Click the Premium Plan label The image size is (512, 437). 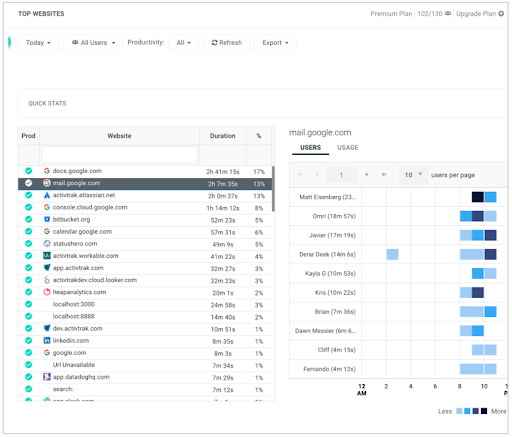pyautogui.click(x=391, y=14)
